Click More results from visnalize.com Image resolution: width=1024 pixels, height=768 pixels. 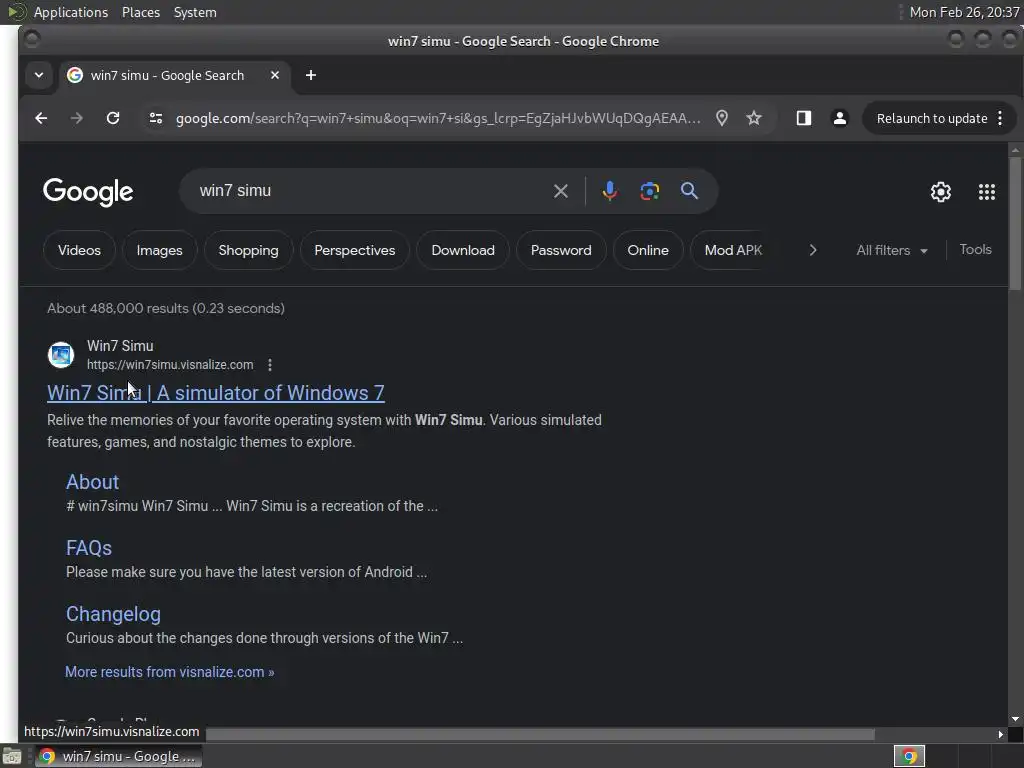click(169, 672)
